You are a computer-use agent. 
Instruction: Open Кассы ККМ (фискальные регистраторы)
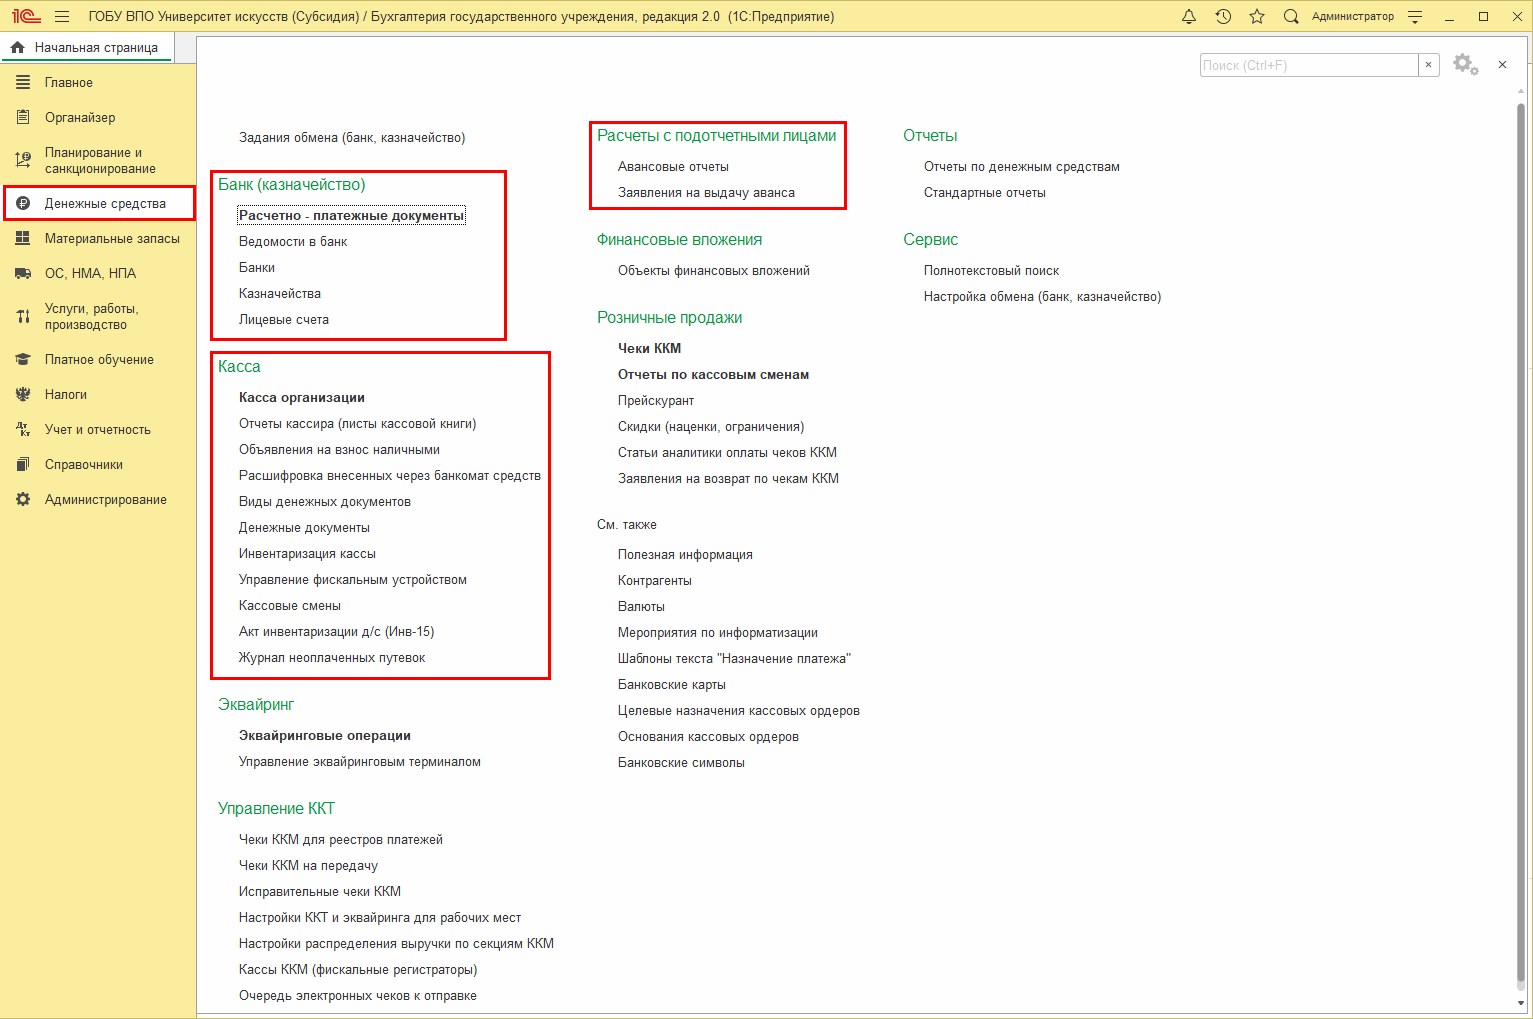click(x=358, y=969)
